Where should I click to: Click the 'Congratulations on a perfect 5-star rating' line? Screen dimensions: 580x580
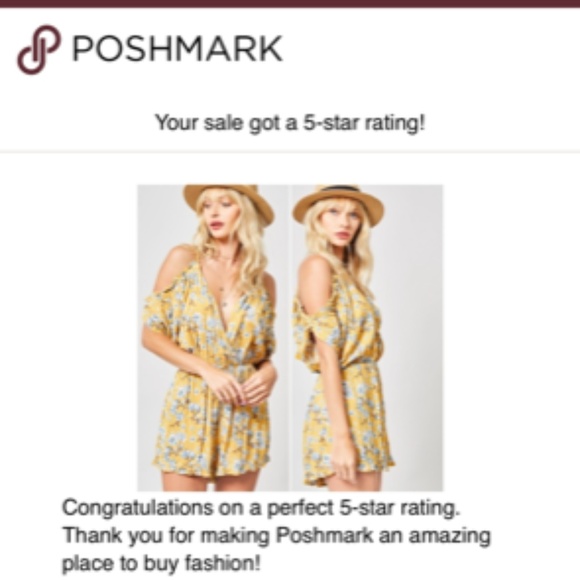[x=261, y=508]
